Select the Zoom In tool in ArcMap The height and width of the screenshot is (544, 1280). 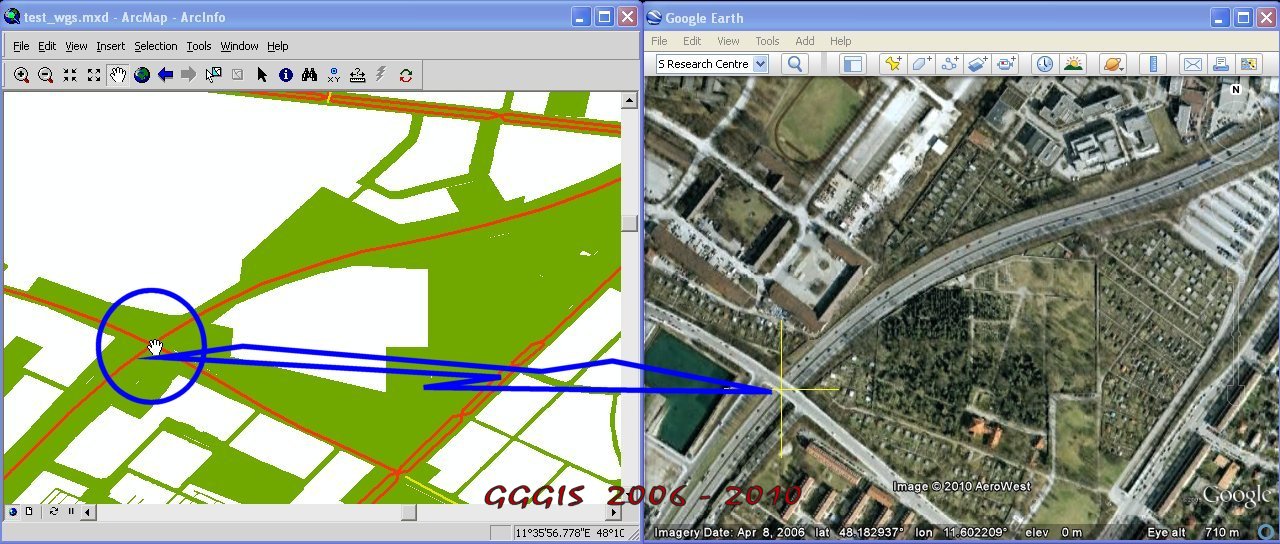pyautogui.click(x=22, y=75)
